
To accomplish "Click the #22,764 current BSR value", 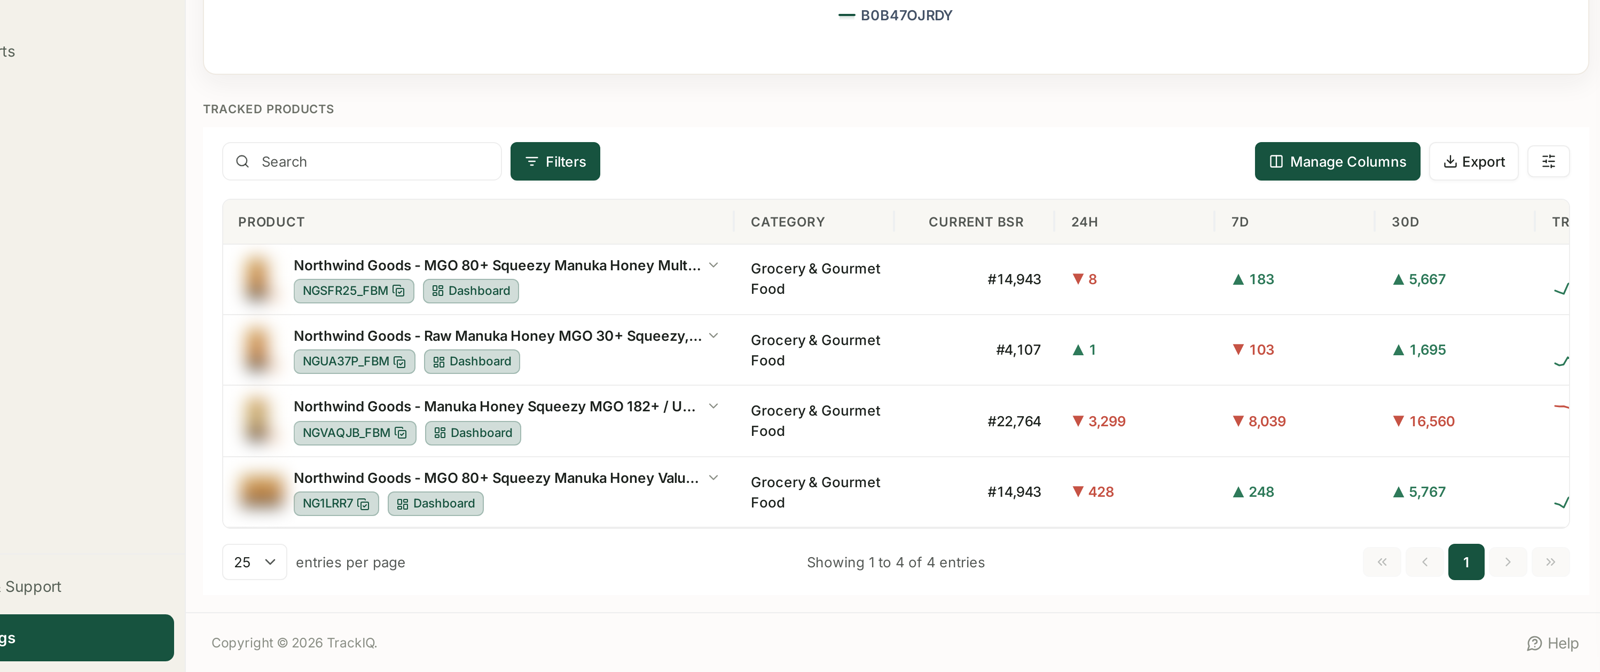I will click(1014, 422).
